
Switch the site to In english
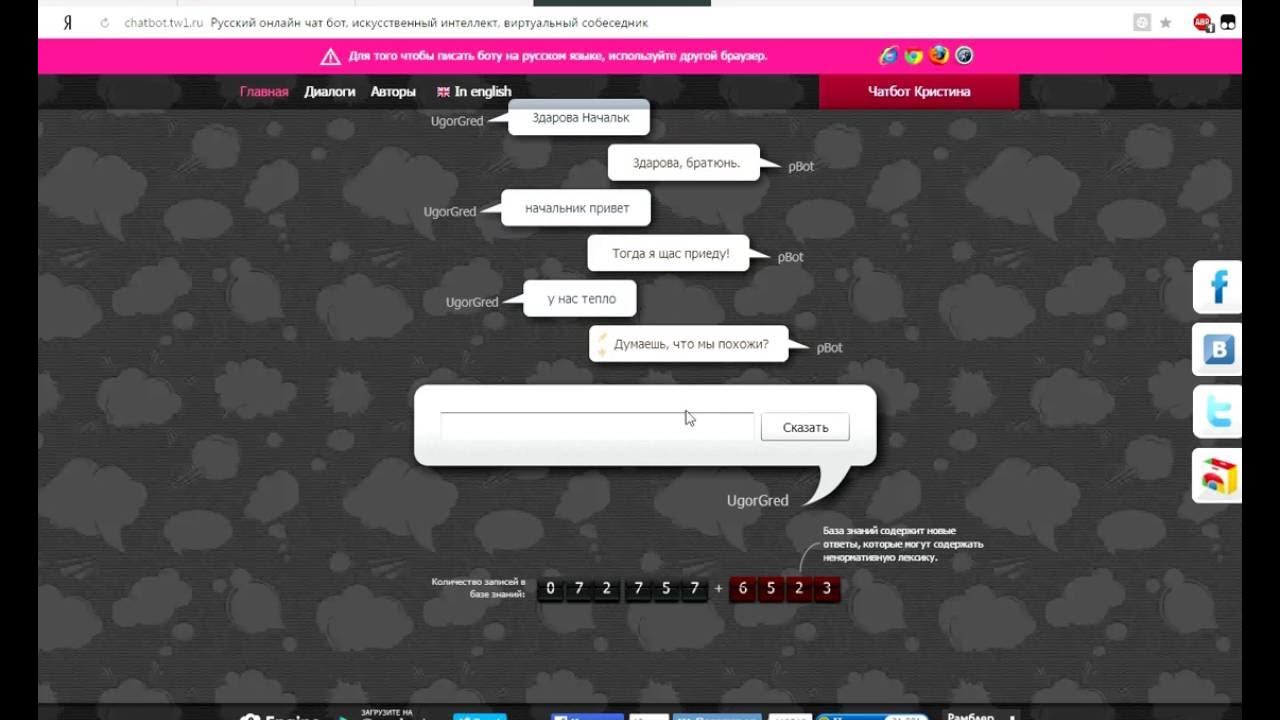click(483, 92)
